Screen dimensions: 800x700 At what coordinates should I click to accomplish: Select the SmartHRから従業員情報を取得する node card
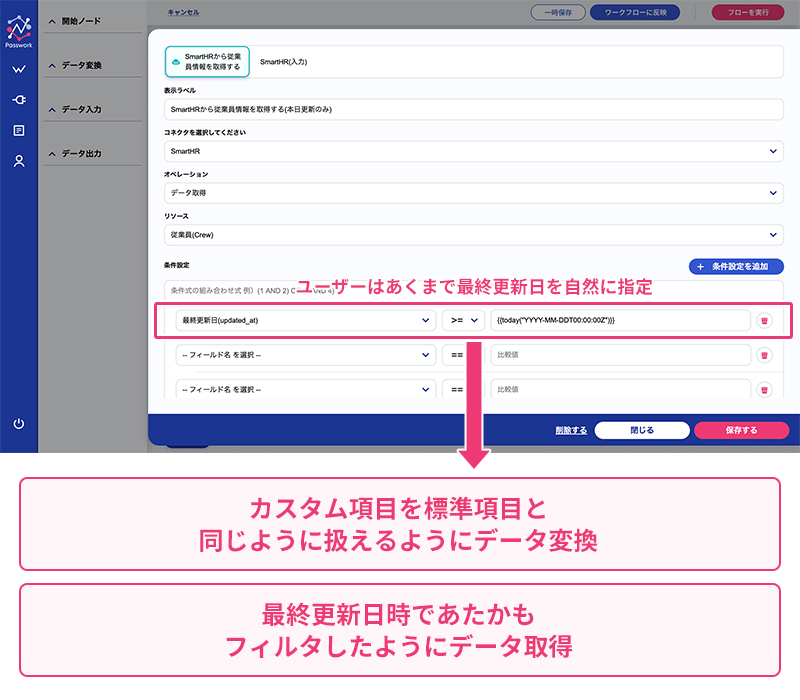pyautogui.click(x=207, y=62)
